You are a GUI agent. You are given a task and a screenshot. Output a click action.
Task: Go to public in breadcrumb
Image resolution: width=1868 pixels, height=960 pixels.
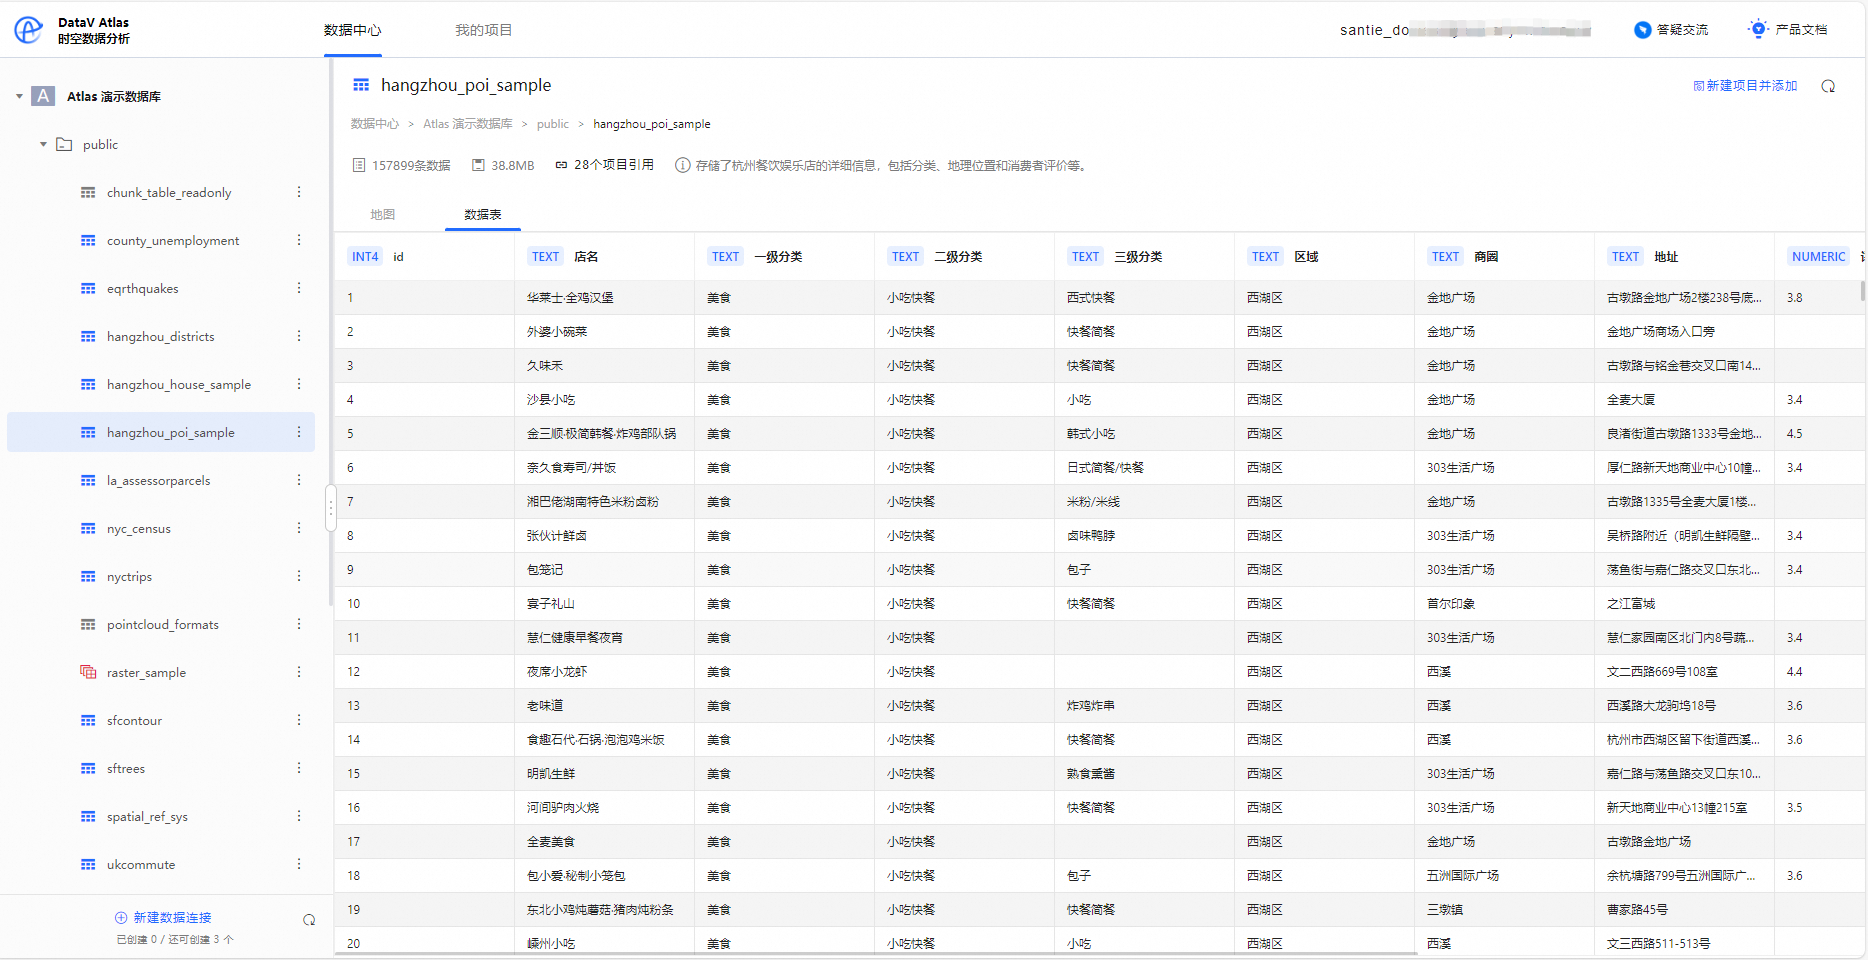553,124
